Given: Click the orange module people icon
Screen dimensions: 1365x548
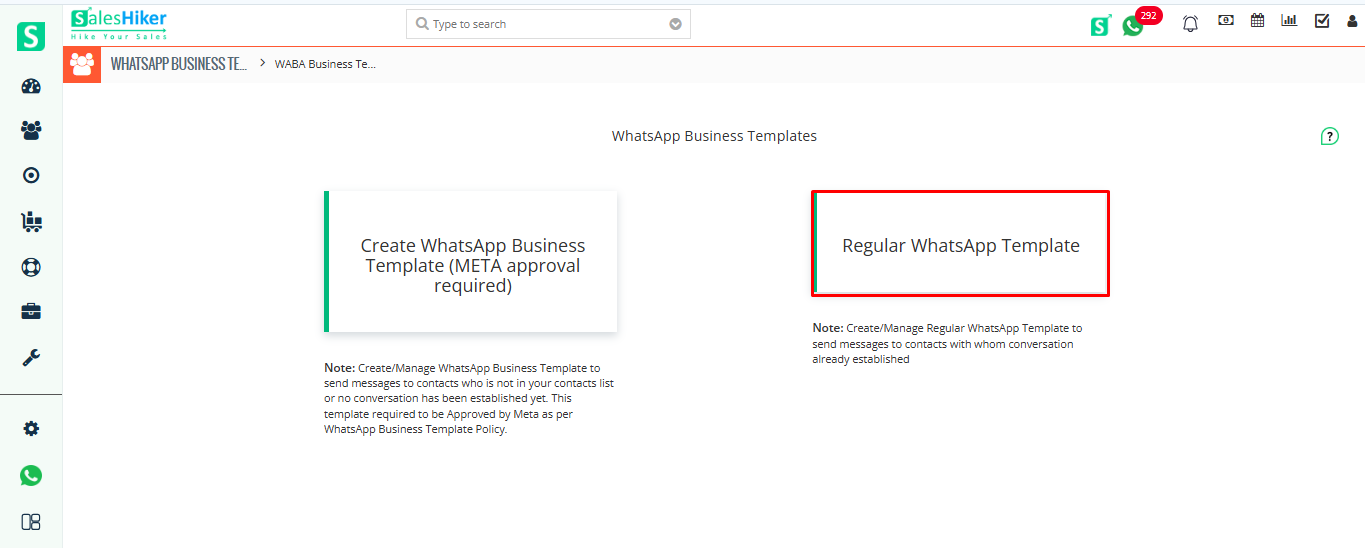Looking at the screenshot, I should pyautogui.click(x=82, y=64).
